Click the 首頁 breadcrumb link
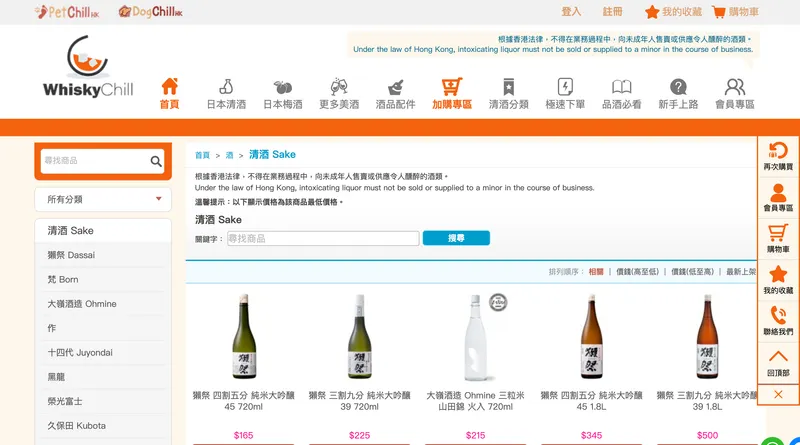Viewport: 800px width, 445px height. click(x=202, y=155)
